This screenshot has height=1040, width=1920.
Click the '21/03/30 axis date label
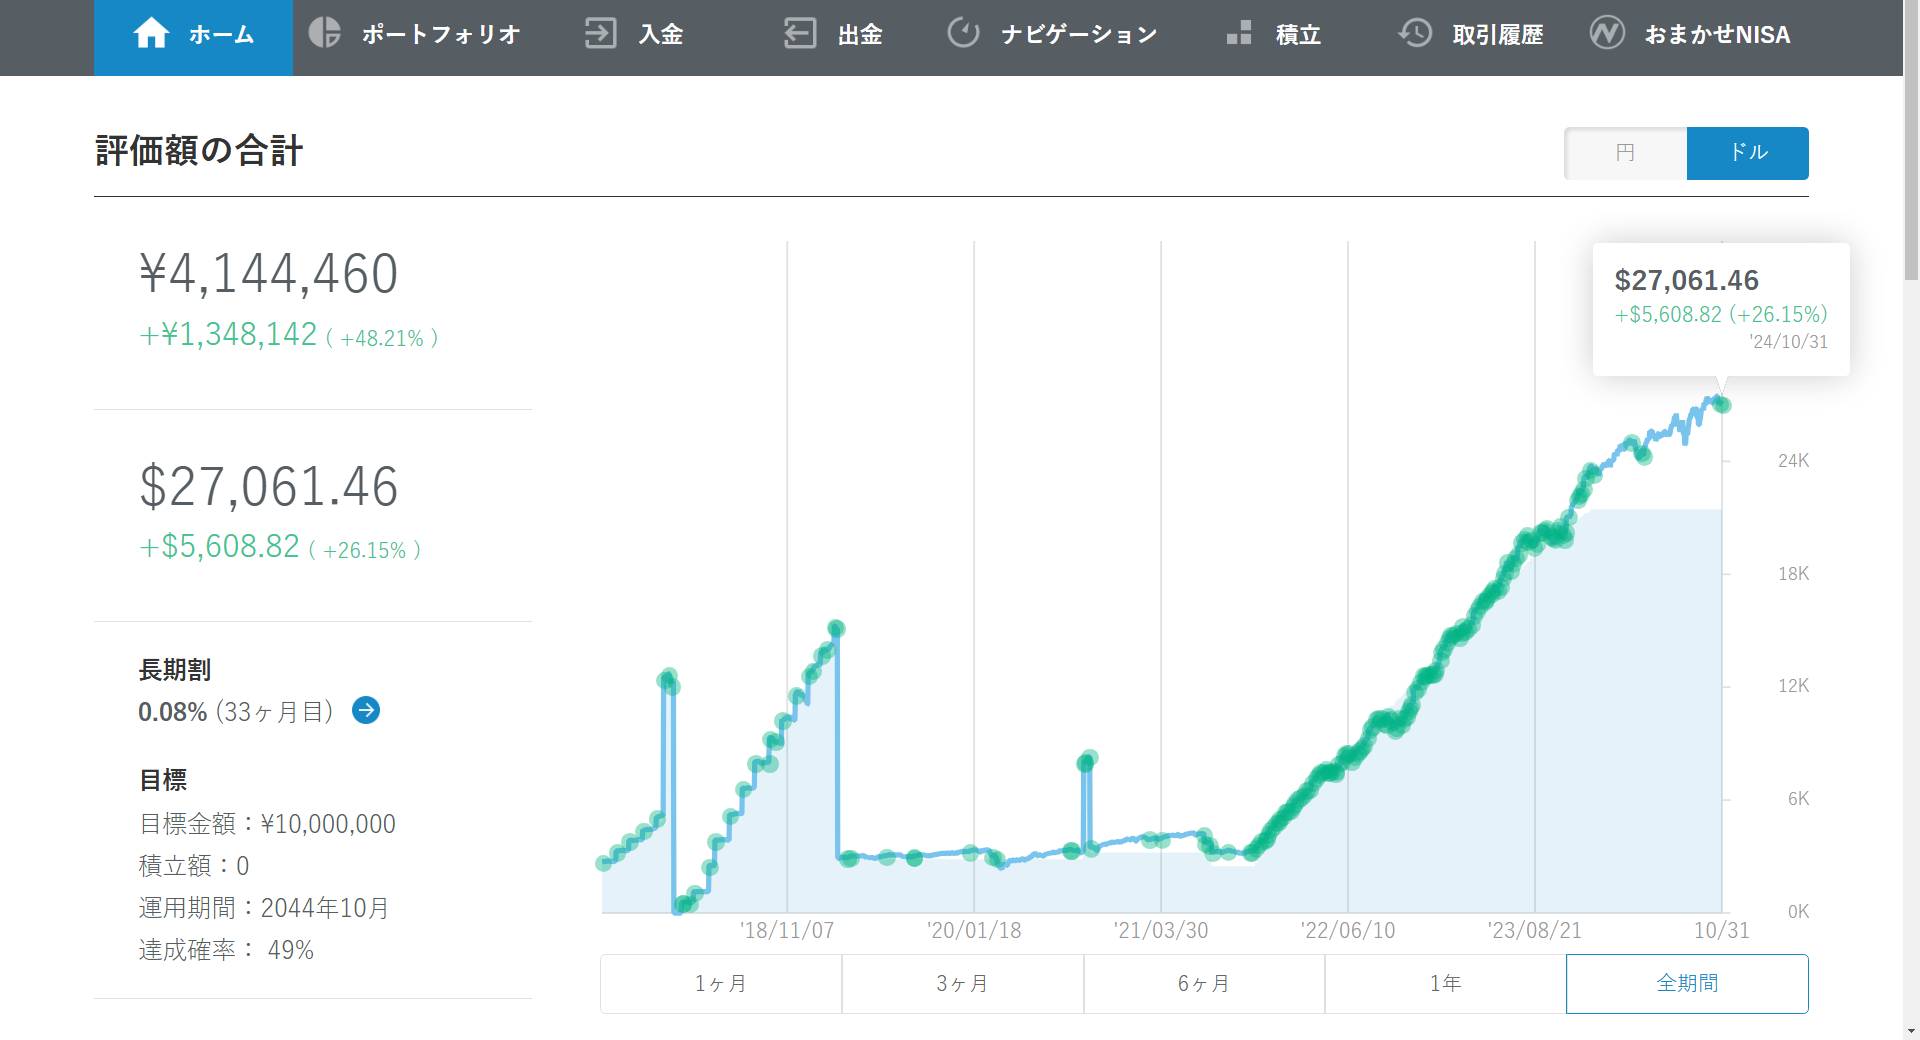click(1161, 931)
